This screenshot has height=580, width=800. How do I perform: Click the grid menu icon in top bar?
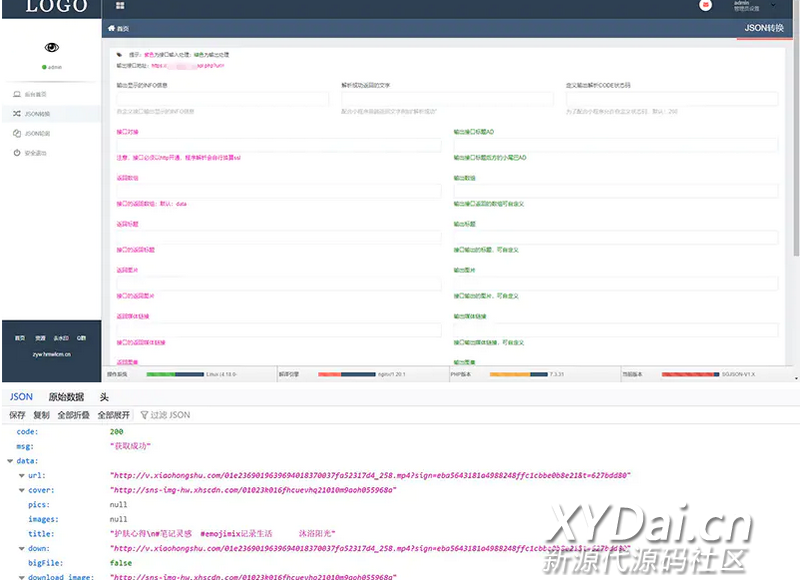pyautogui.click(x=120, y=6)
